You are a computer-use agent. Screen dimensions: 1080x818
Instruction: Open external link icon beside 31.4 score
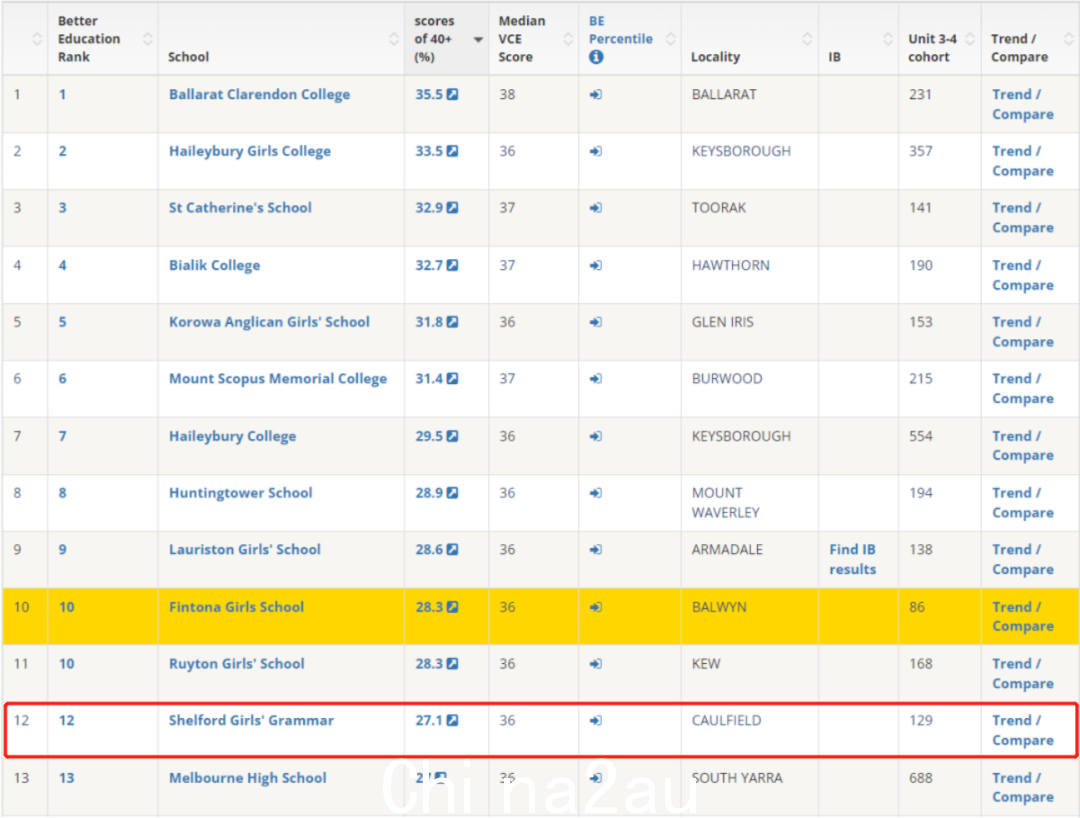point(453,378)
